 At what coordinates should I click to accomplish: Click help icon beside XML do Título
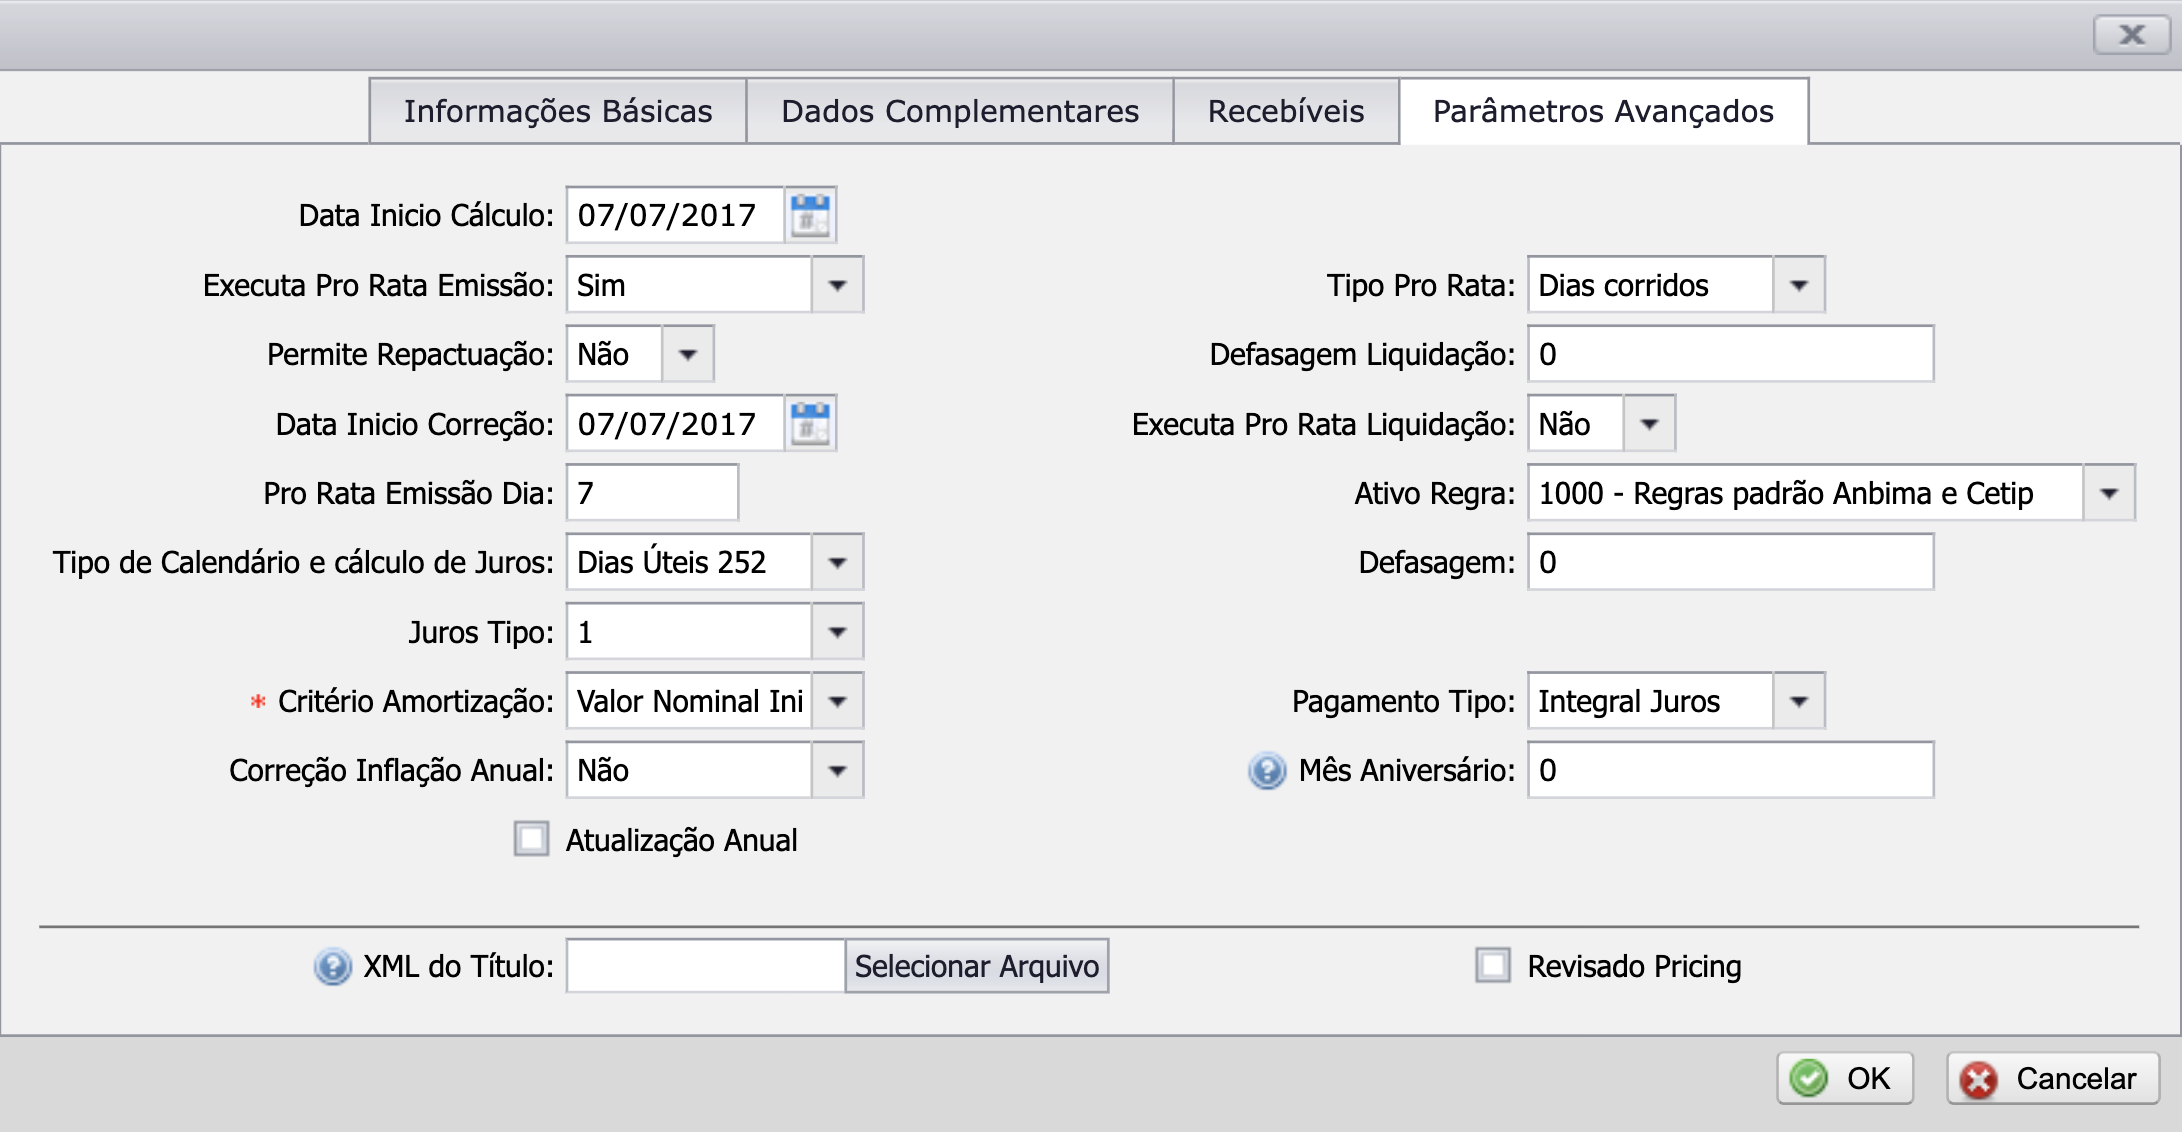332,967
